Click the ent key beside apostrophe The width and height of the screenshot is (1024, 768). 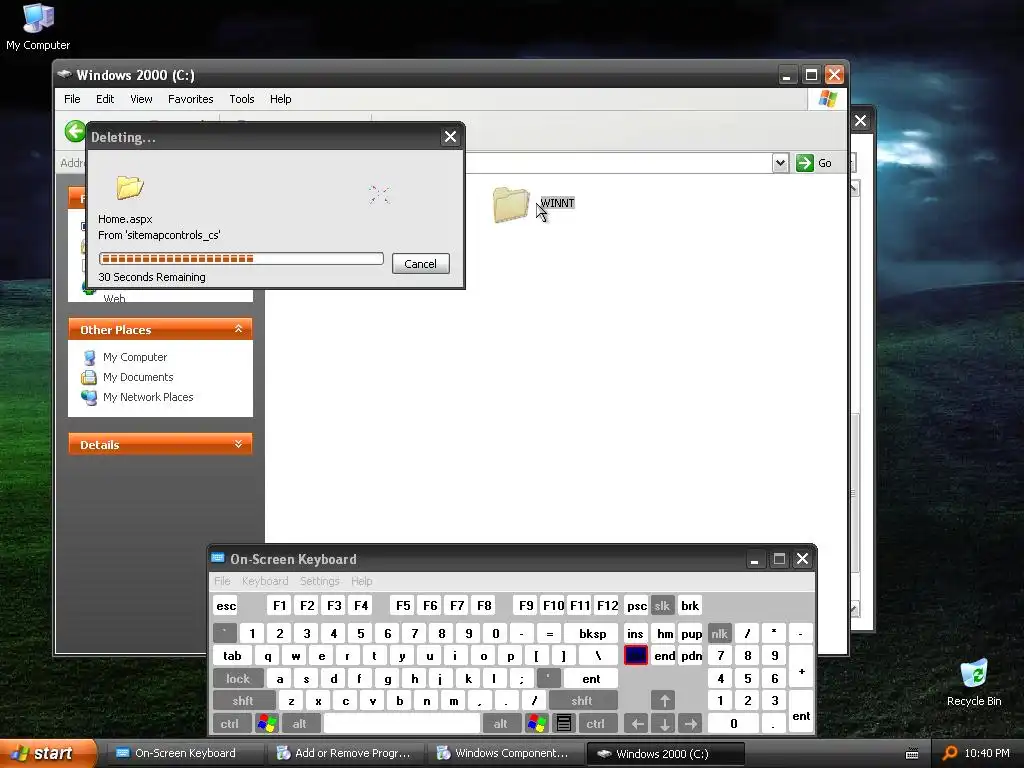(x=591, y=679)
